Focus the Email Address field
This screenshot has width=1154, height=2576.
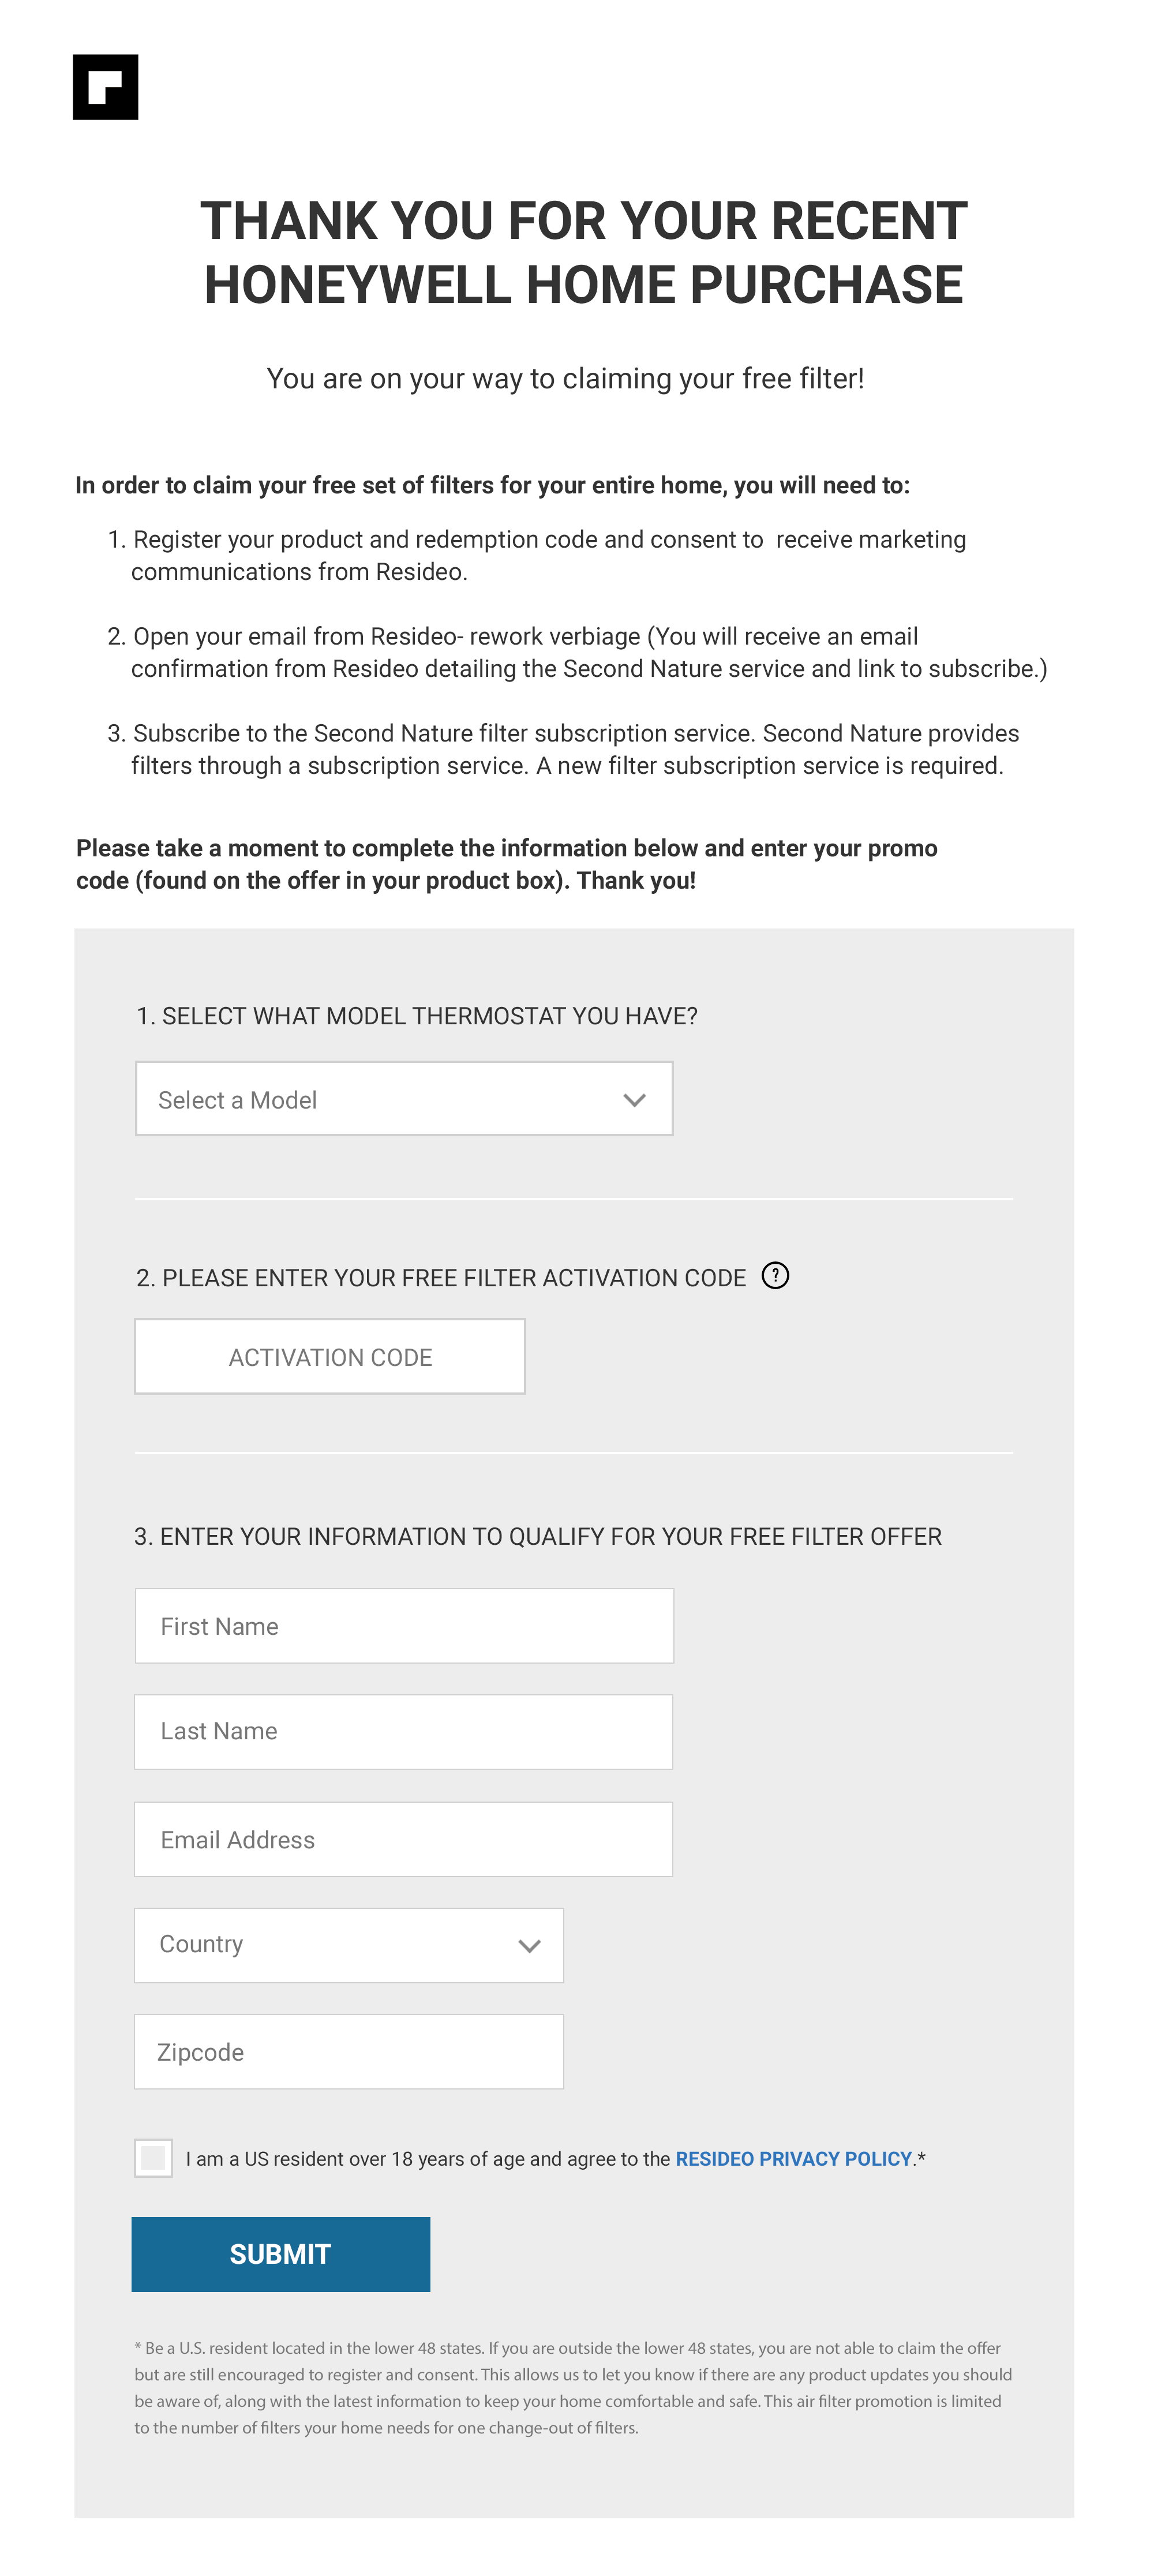[404, 1840]
